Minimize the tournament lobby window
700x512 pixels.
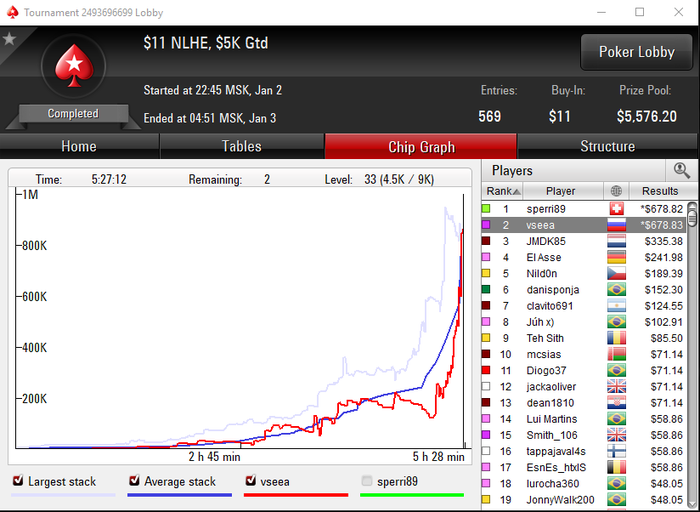pos(601,12)
